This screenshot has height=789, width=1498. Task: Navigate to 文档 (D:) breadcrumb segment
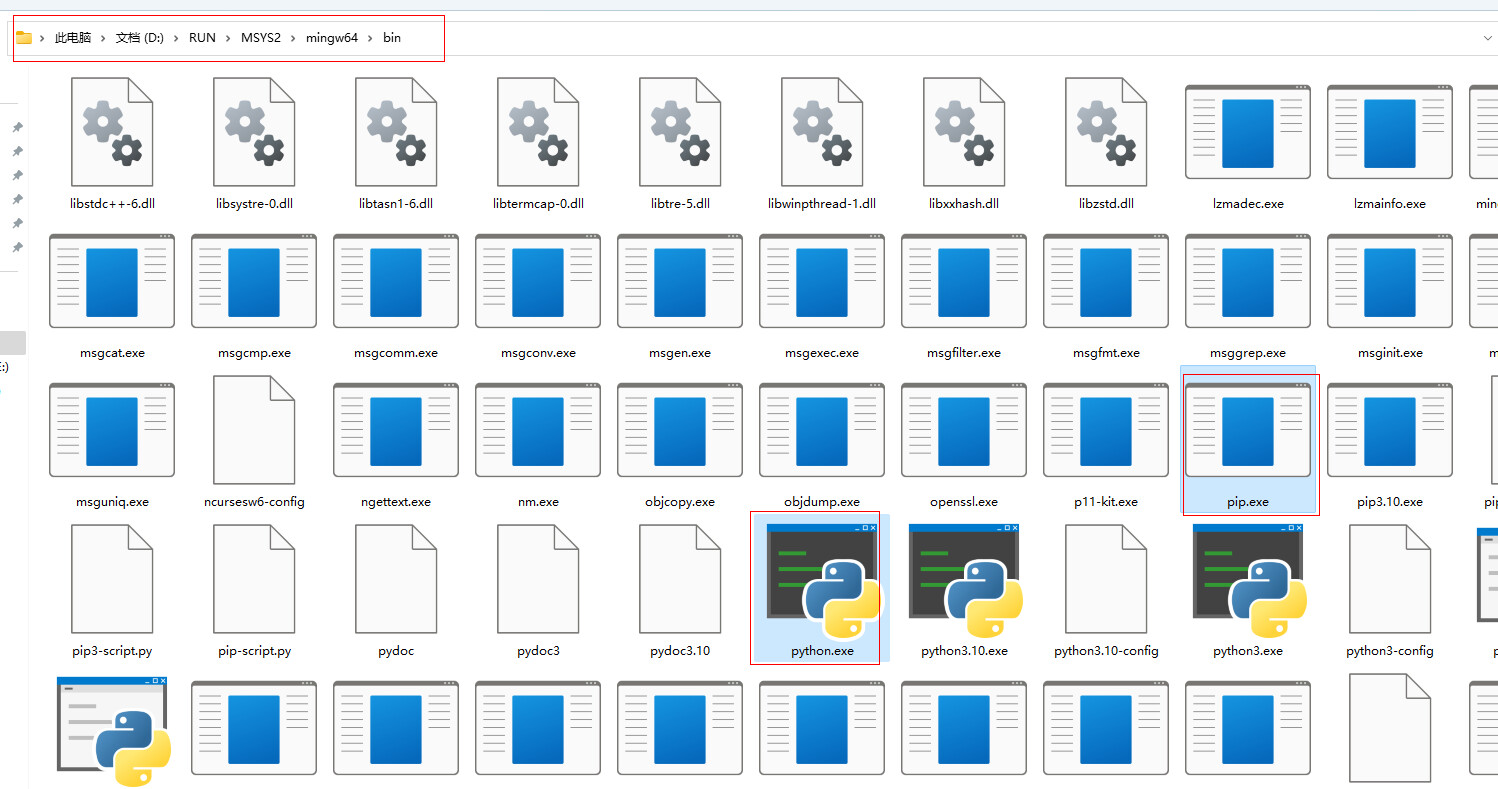pyautogui.click(x=140, y=38)
